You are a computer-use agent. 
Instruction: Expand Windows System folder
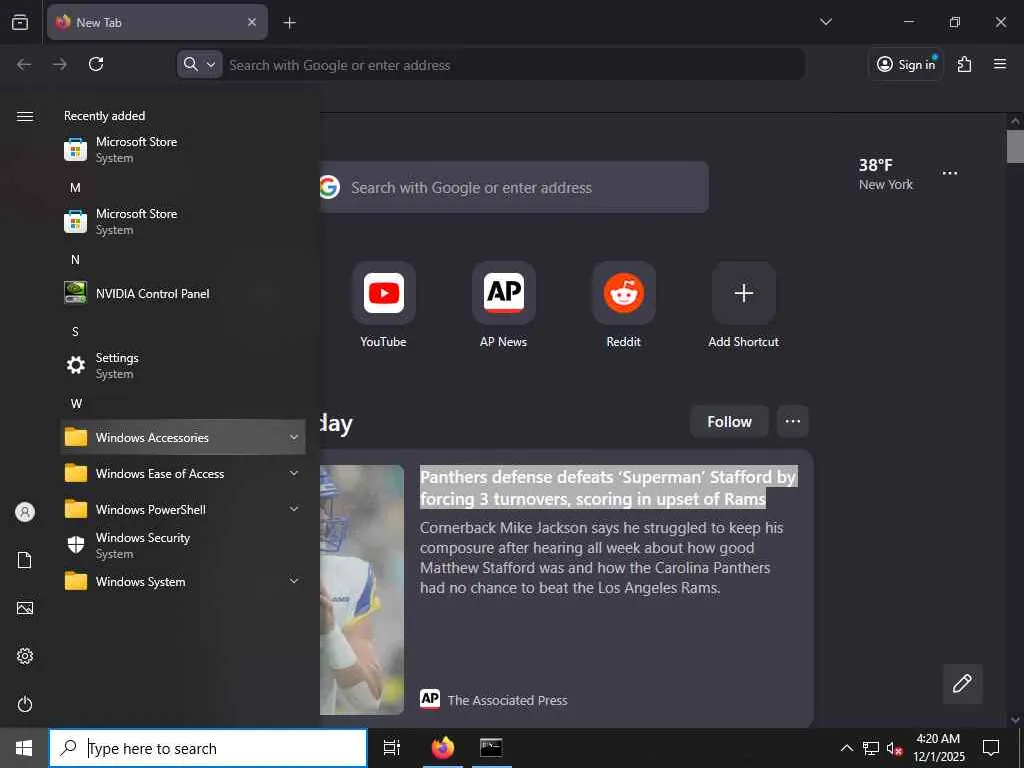coord(183,581)
